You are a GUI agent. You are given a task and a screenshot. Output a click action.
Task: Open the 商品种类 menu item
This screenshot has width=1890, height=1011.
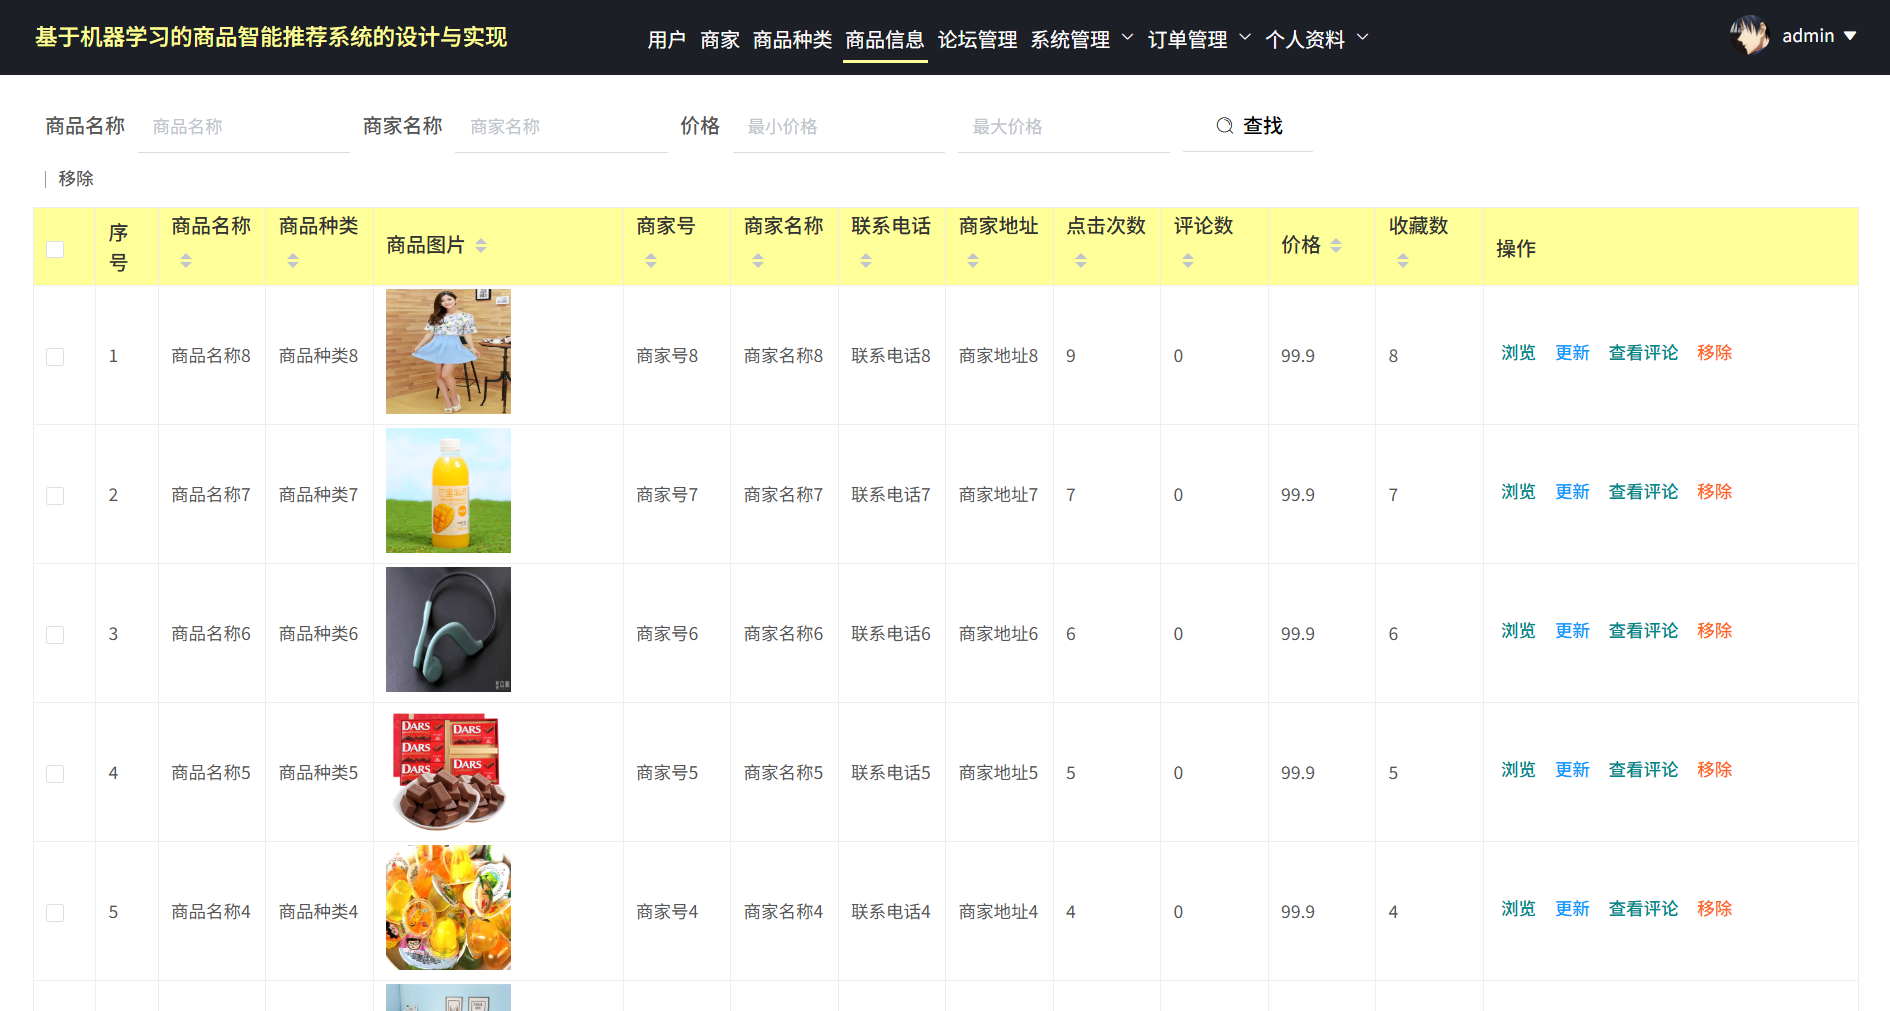[792, 40]
